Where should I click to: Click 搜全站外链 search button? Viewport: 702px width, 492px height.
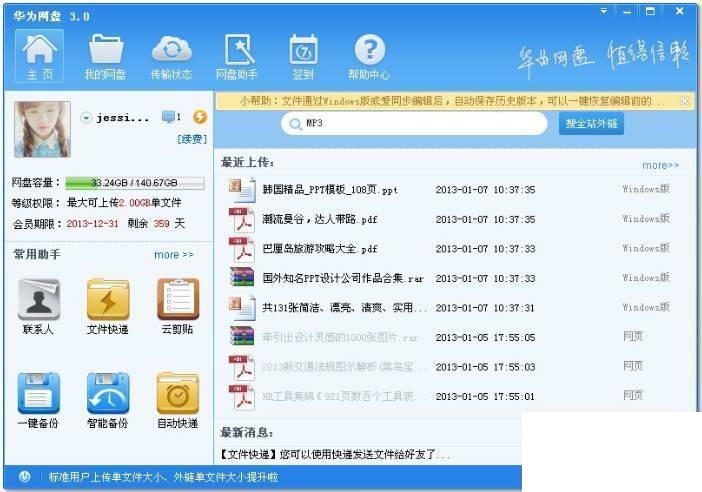[x=591, y=123]
